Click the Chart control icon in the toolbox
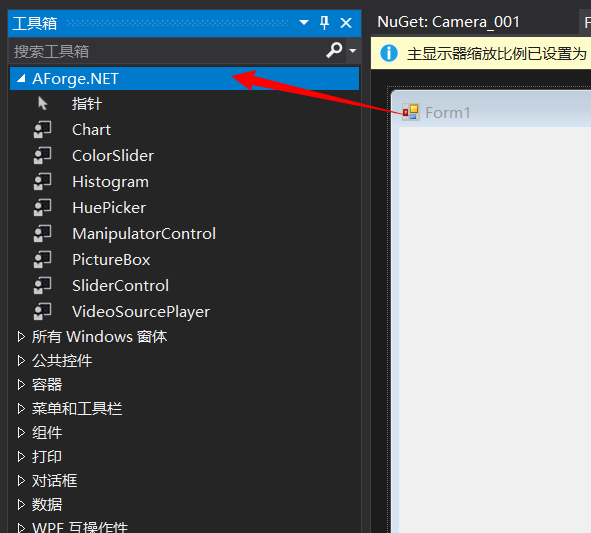The image size is (591, 533). click(43, 130)
